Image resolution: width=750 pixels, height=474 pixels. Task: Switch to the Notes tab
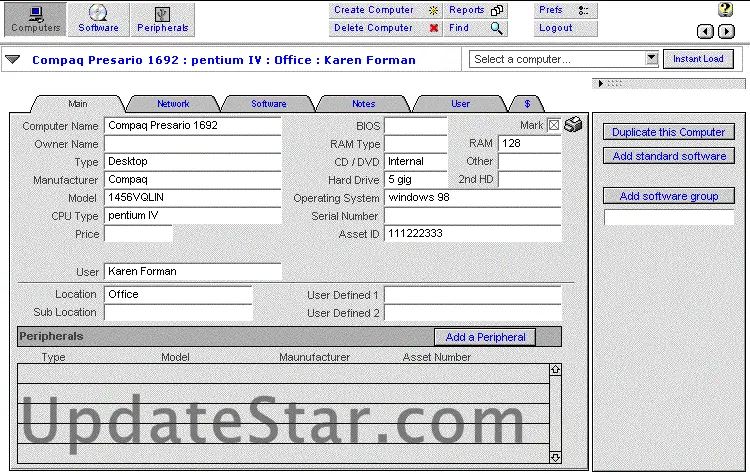pos(364,104)
